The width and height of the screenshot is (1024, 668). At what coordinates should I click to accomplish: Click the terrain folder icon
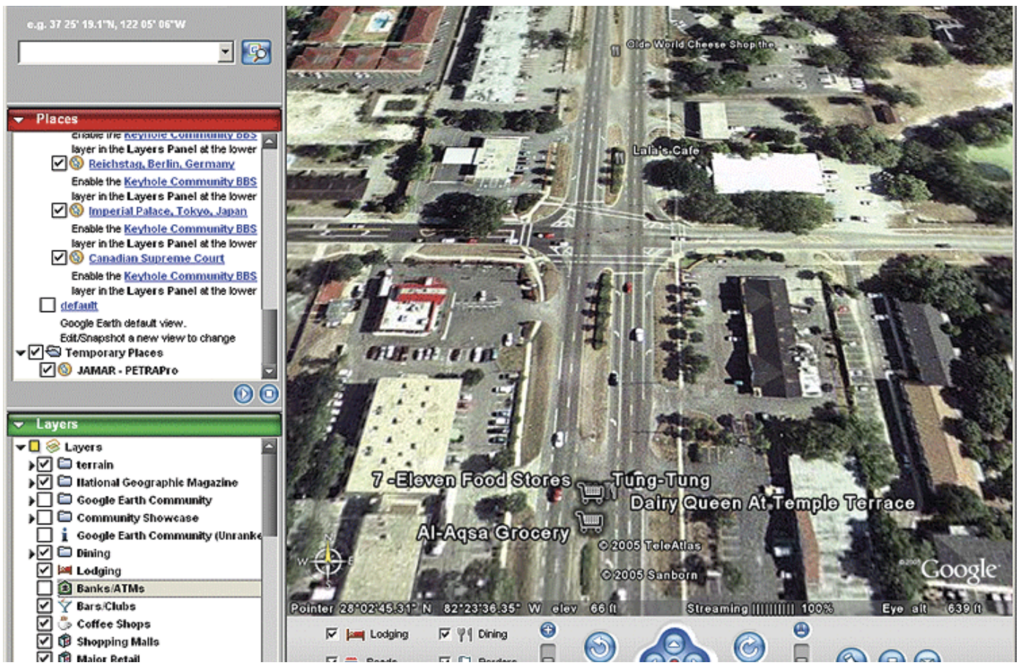[65, 464]
